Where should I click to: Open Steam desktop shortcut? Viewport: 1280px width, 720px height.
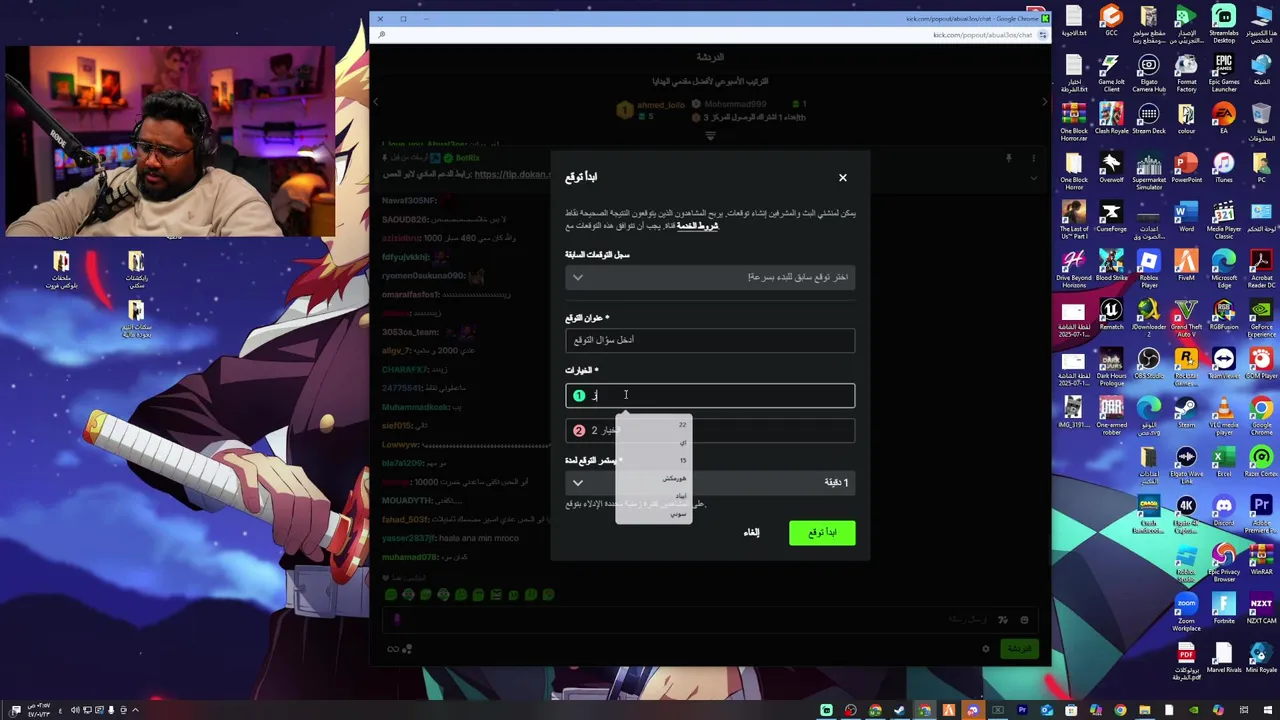pos(1186,412)
